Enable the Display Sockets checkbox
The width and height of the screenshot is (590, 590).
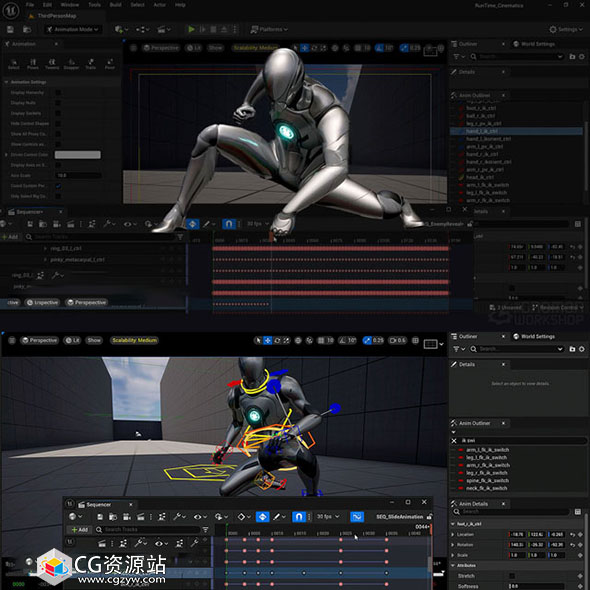coord(58,113)
